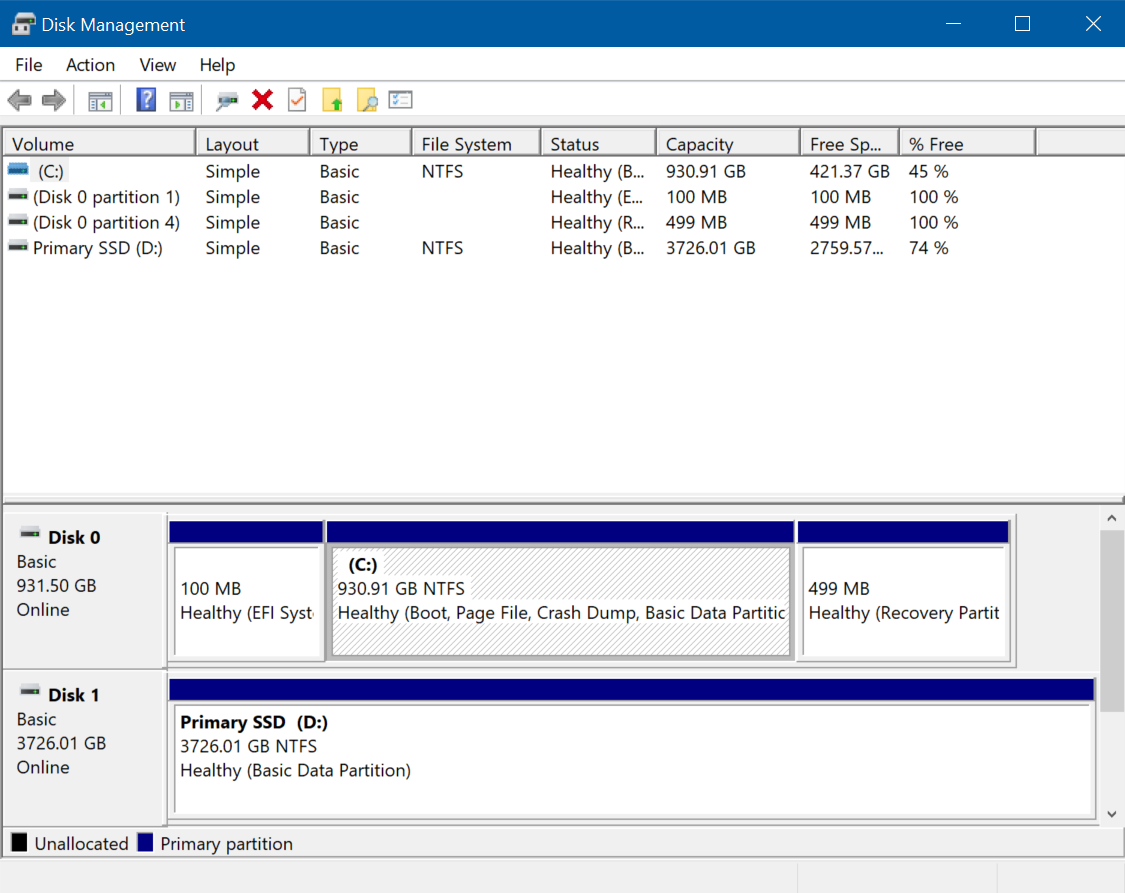This screenshot has height=893, width=1125.
Task: Click the red X Delete icon
Action: [x=263, y=100]
